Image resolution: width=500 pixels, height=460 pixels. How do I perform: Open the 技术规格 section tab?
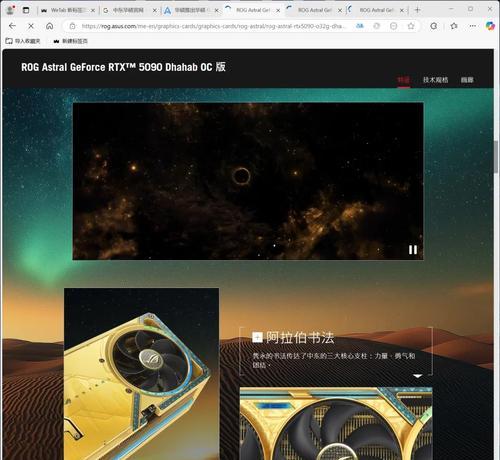point(435,80)
